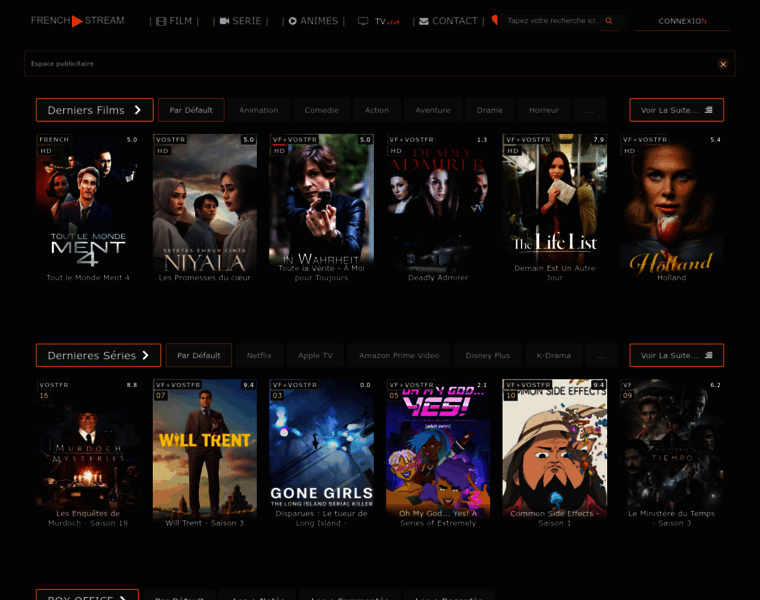Image resolution: width=760 pixels, height=600 pixels.
Task: Select the Comedie film filter
Action: pyautogui.click(x=321, y=110)
